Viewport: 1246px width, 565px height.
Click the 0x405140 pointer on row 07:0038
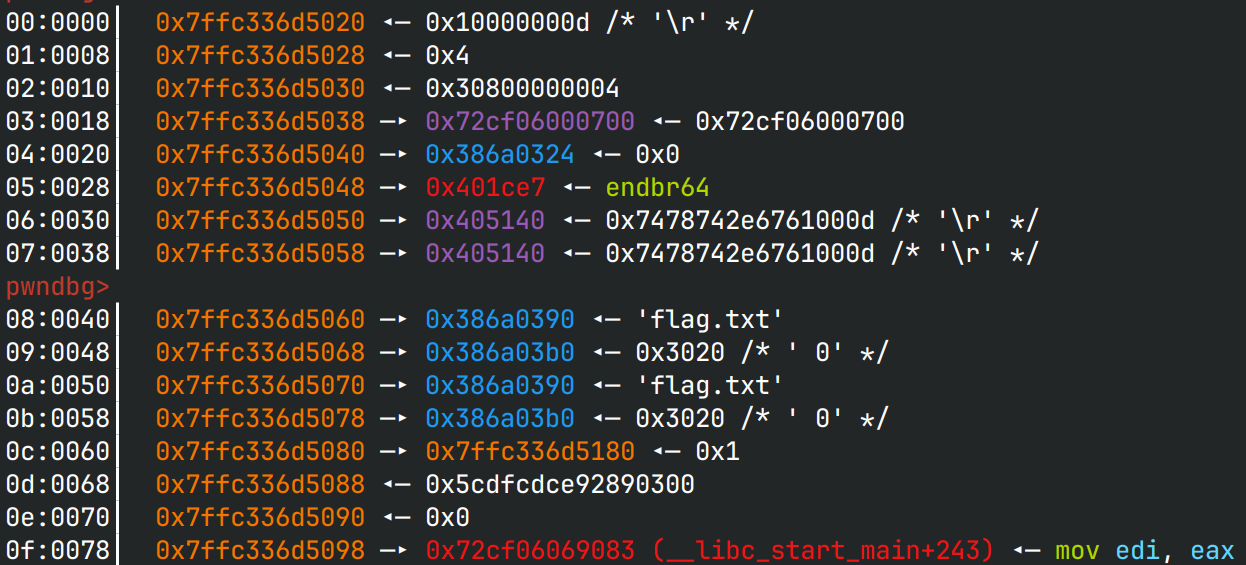485,253
